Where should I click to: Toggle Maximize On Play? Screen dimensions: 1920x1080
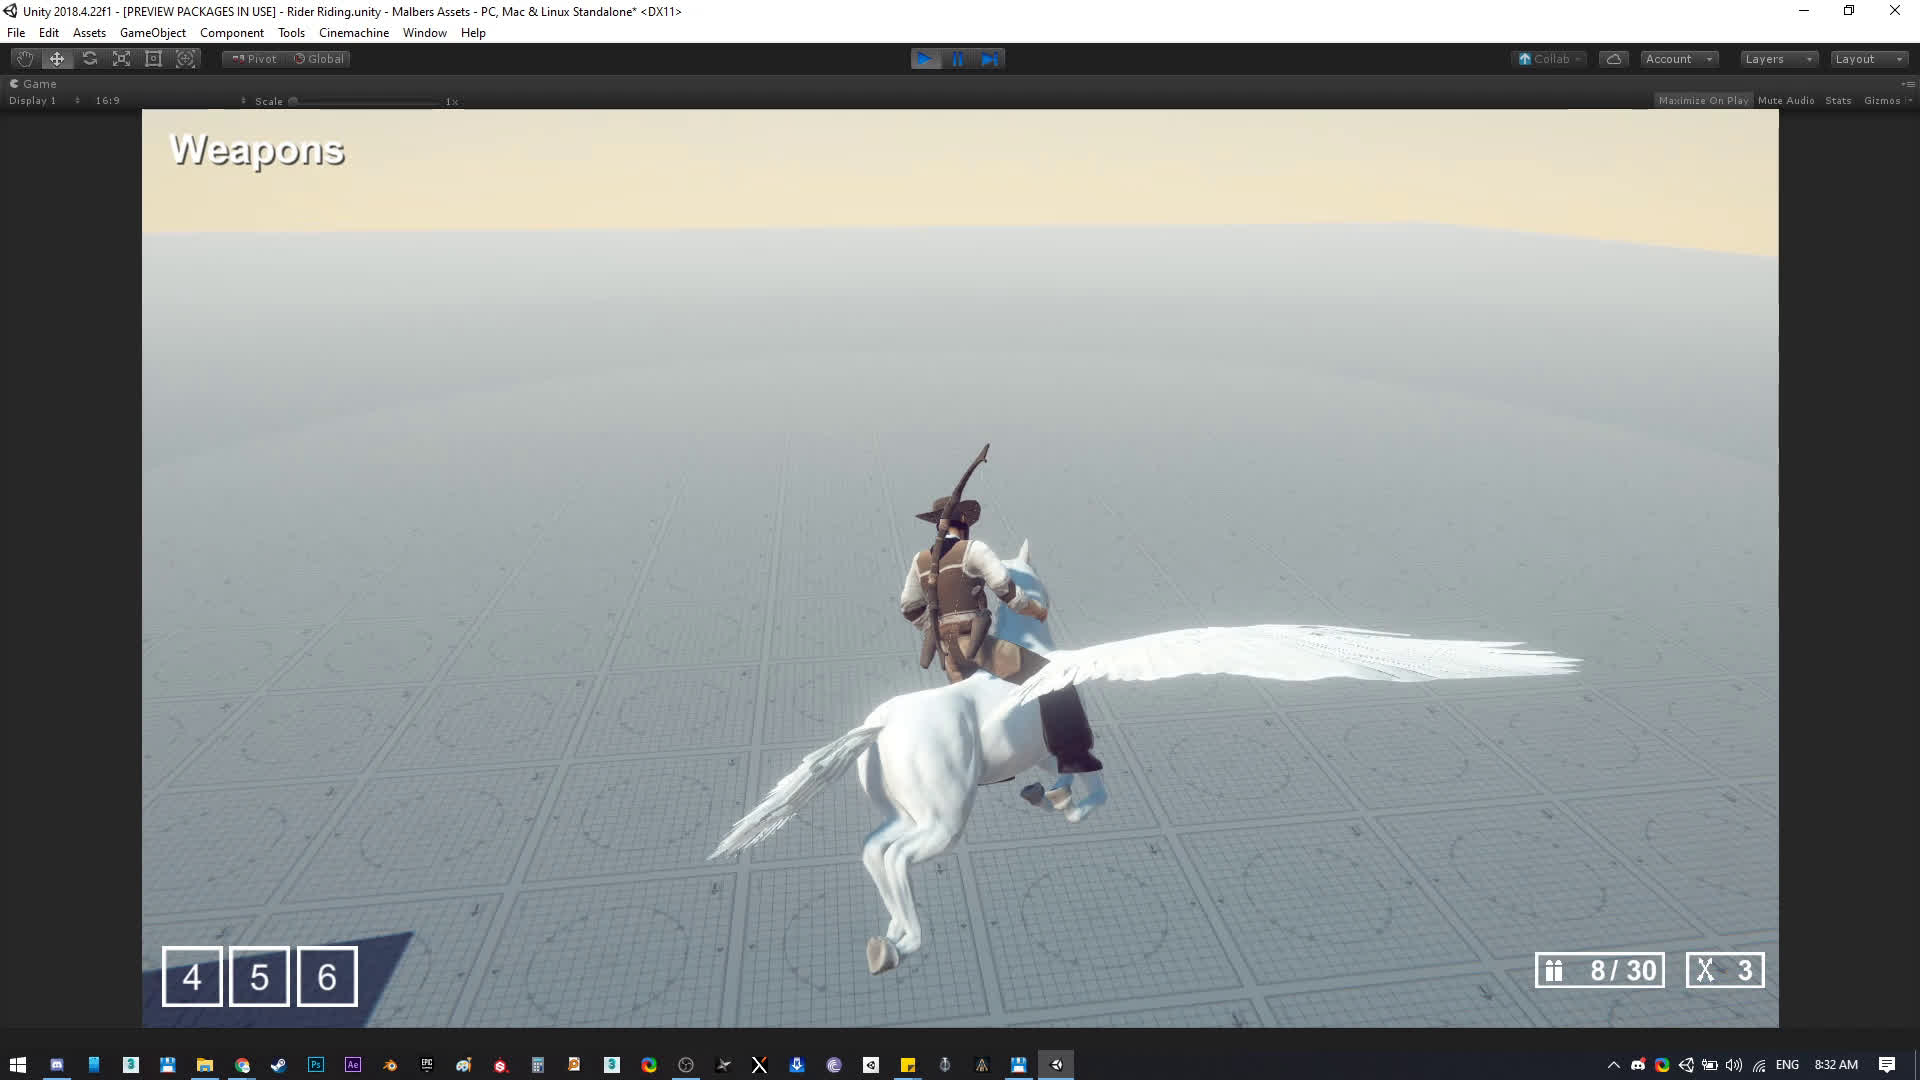click(x=1703, y=100)
